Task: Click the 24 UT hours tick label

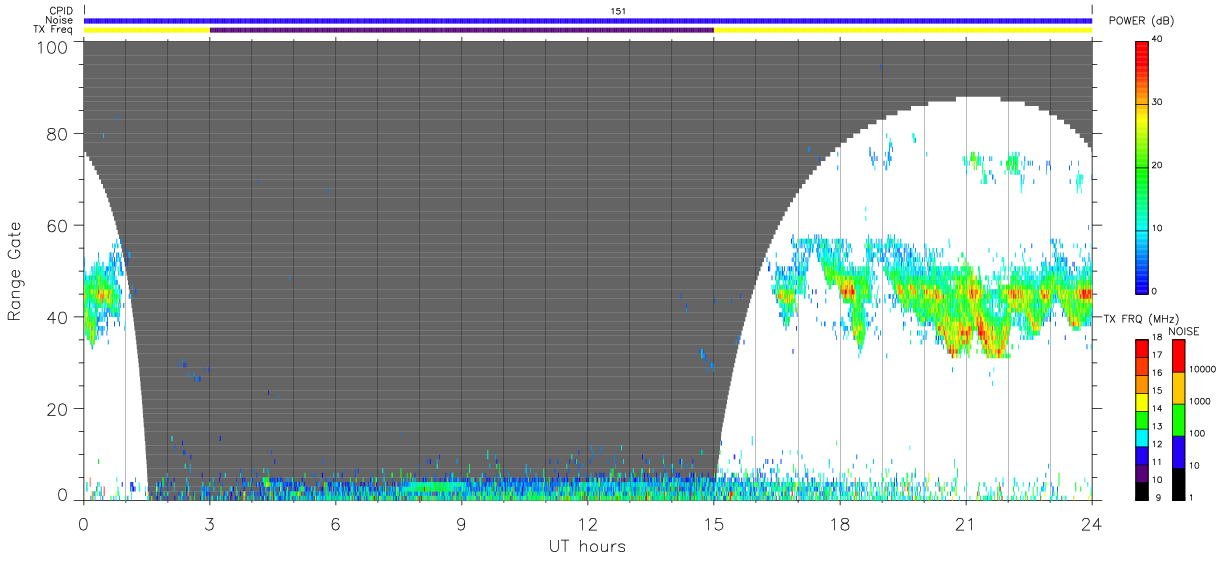Action: click(1092, 523)
